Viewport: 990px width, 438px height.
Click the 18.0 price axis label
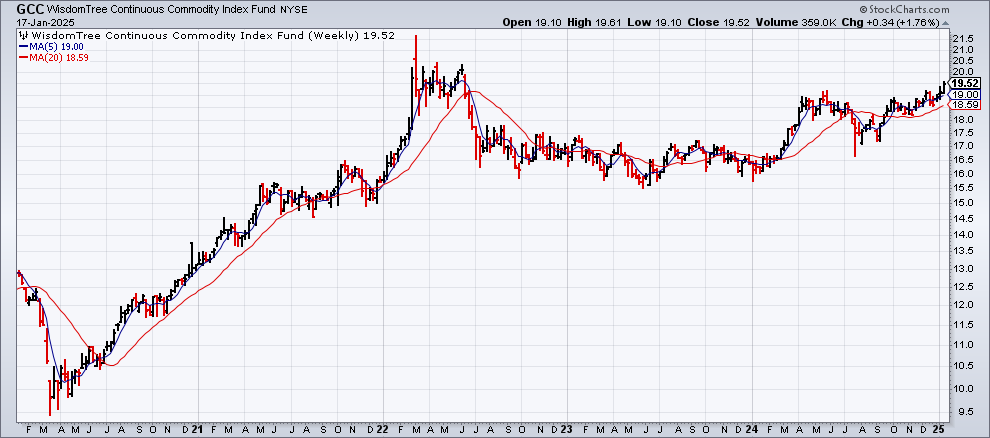pos(961,120)
